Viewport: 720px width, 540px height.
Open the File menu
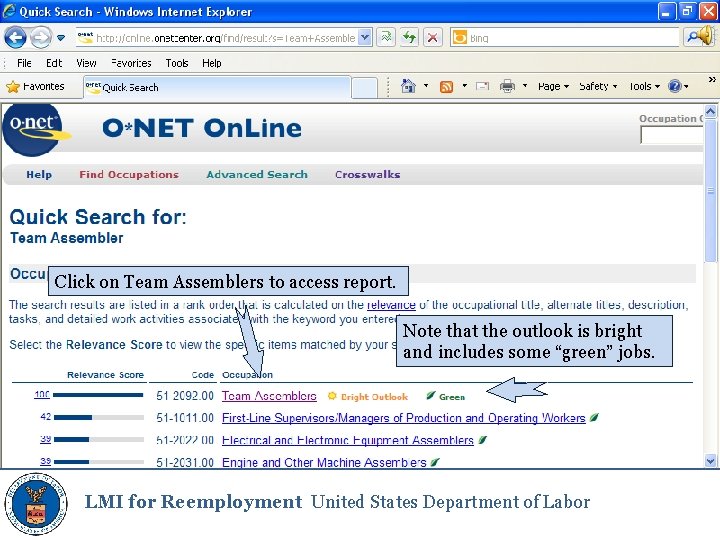[24, 63]
